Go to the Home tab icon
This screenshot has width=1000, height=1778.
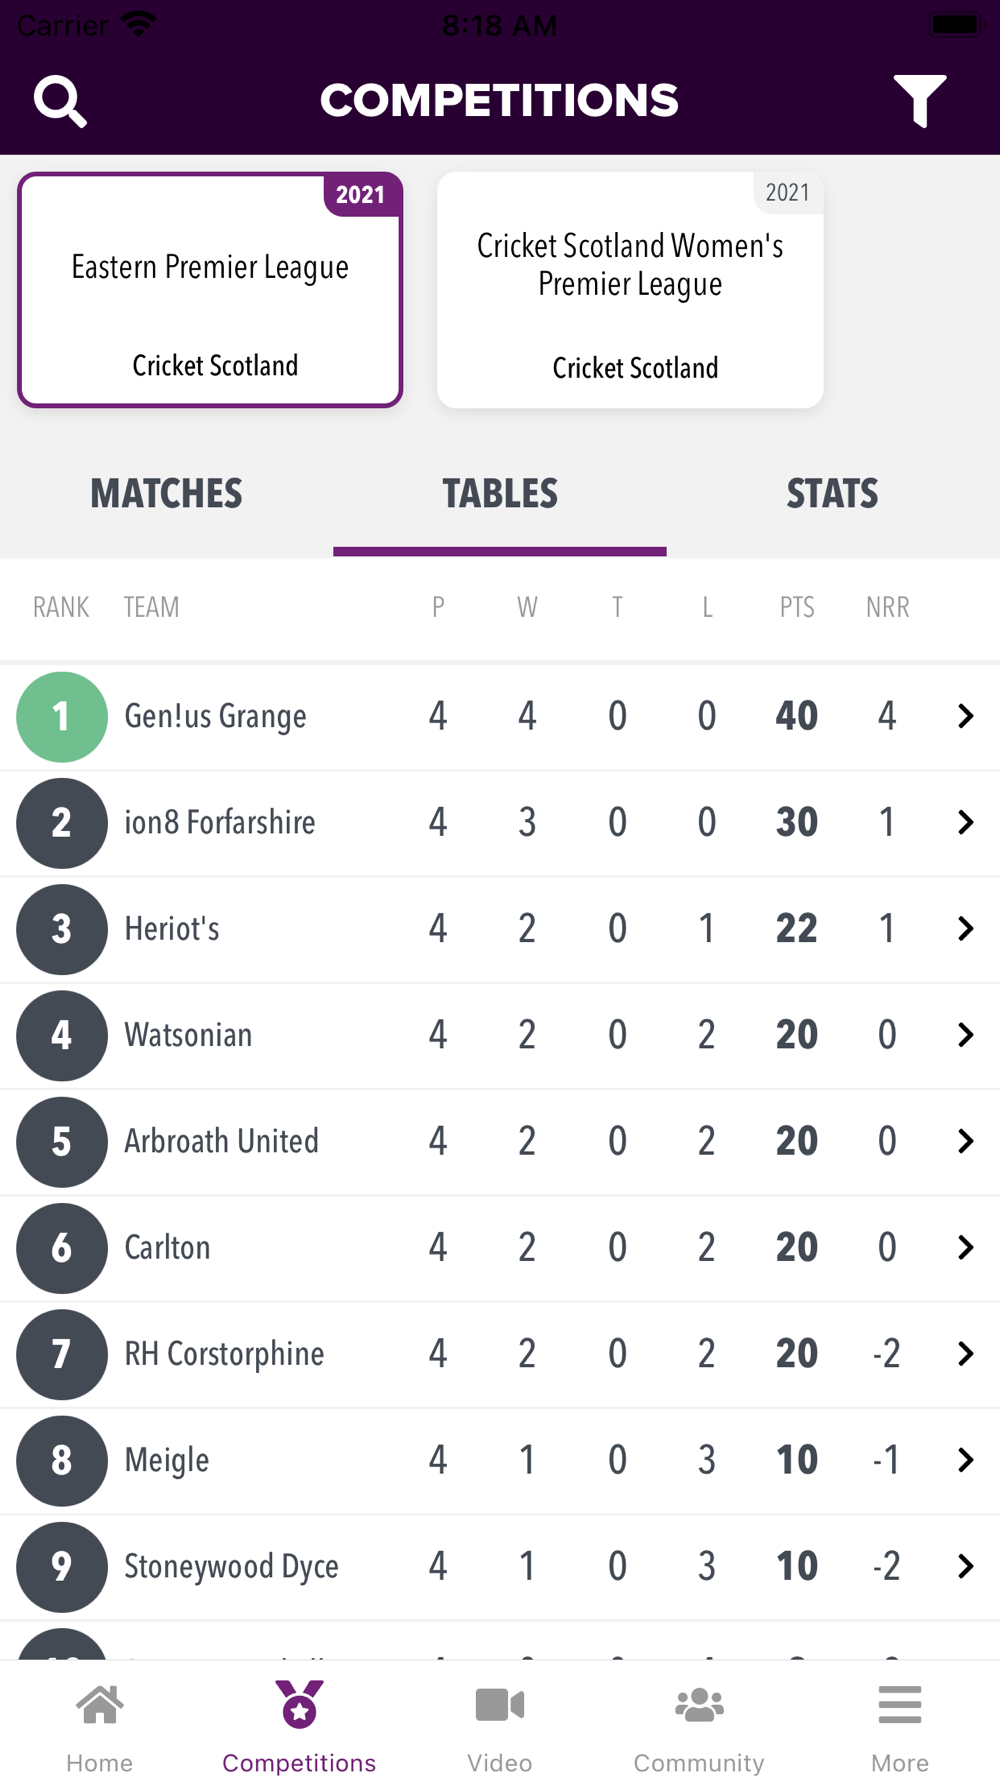click(100, 1706)
